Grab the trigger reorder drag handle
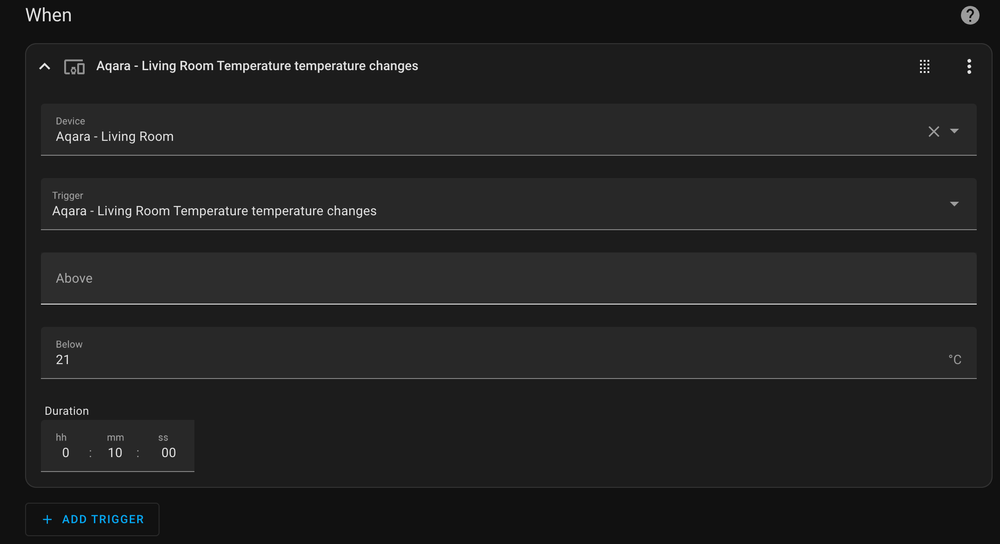The width and height of the screenshot is (1000, 544). (924, 67)
